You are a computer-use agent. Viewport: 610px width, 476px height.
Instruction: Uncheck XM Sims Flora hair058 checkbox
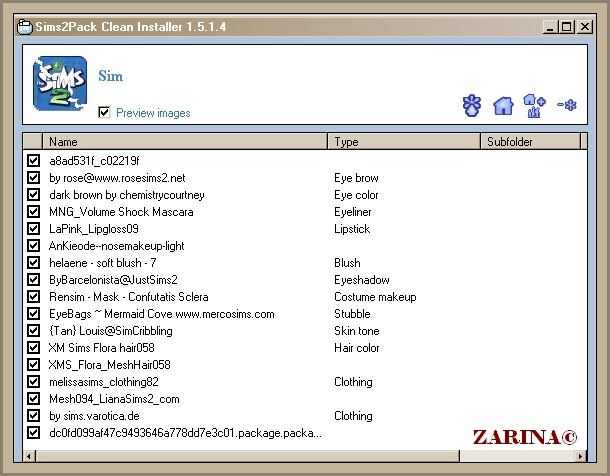pos(33,348)
